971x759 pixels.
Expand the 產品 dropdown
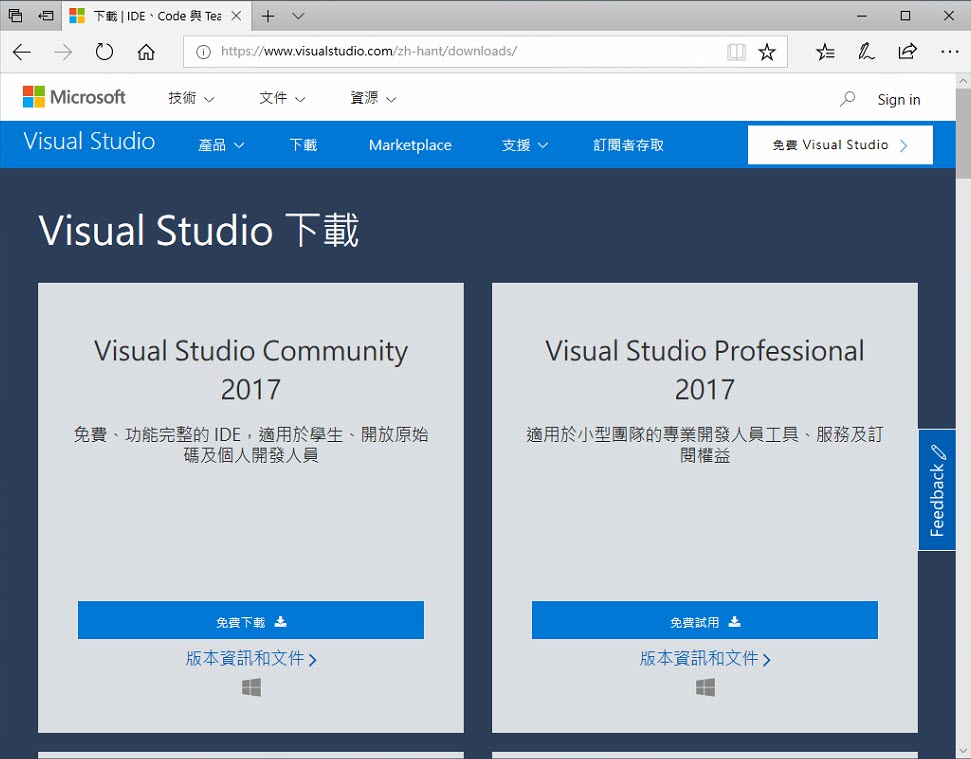(221, 145)
